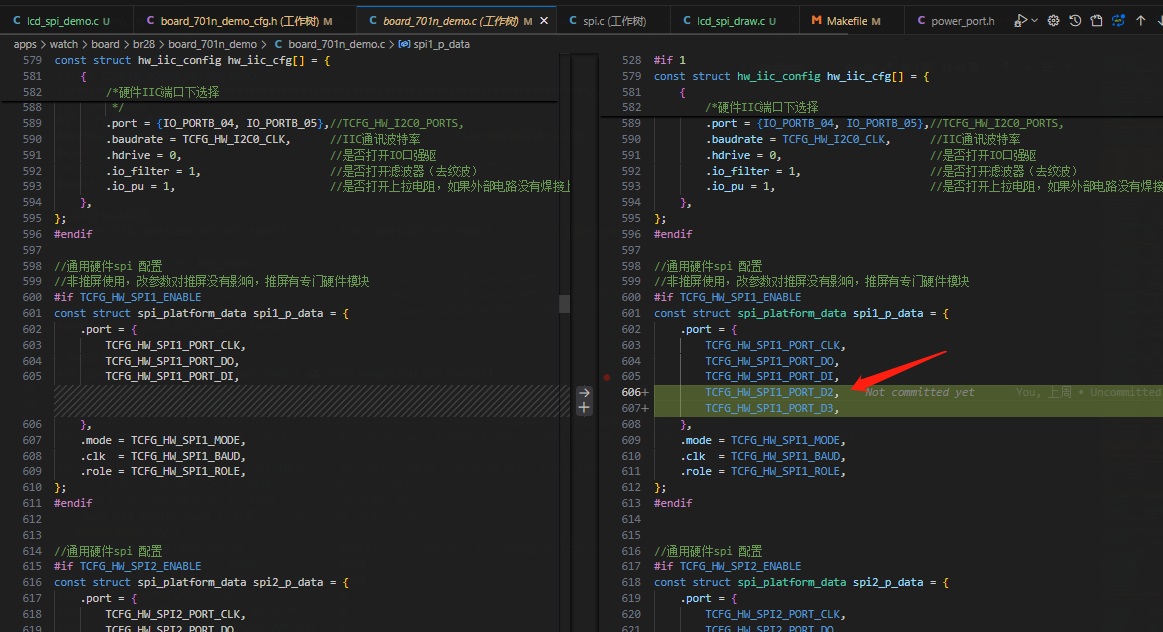
Task: Click the 'apps' breadcrumb segment
Action: click(x=25, y=45)
